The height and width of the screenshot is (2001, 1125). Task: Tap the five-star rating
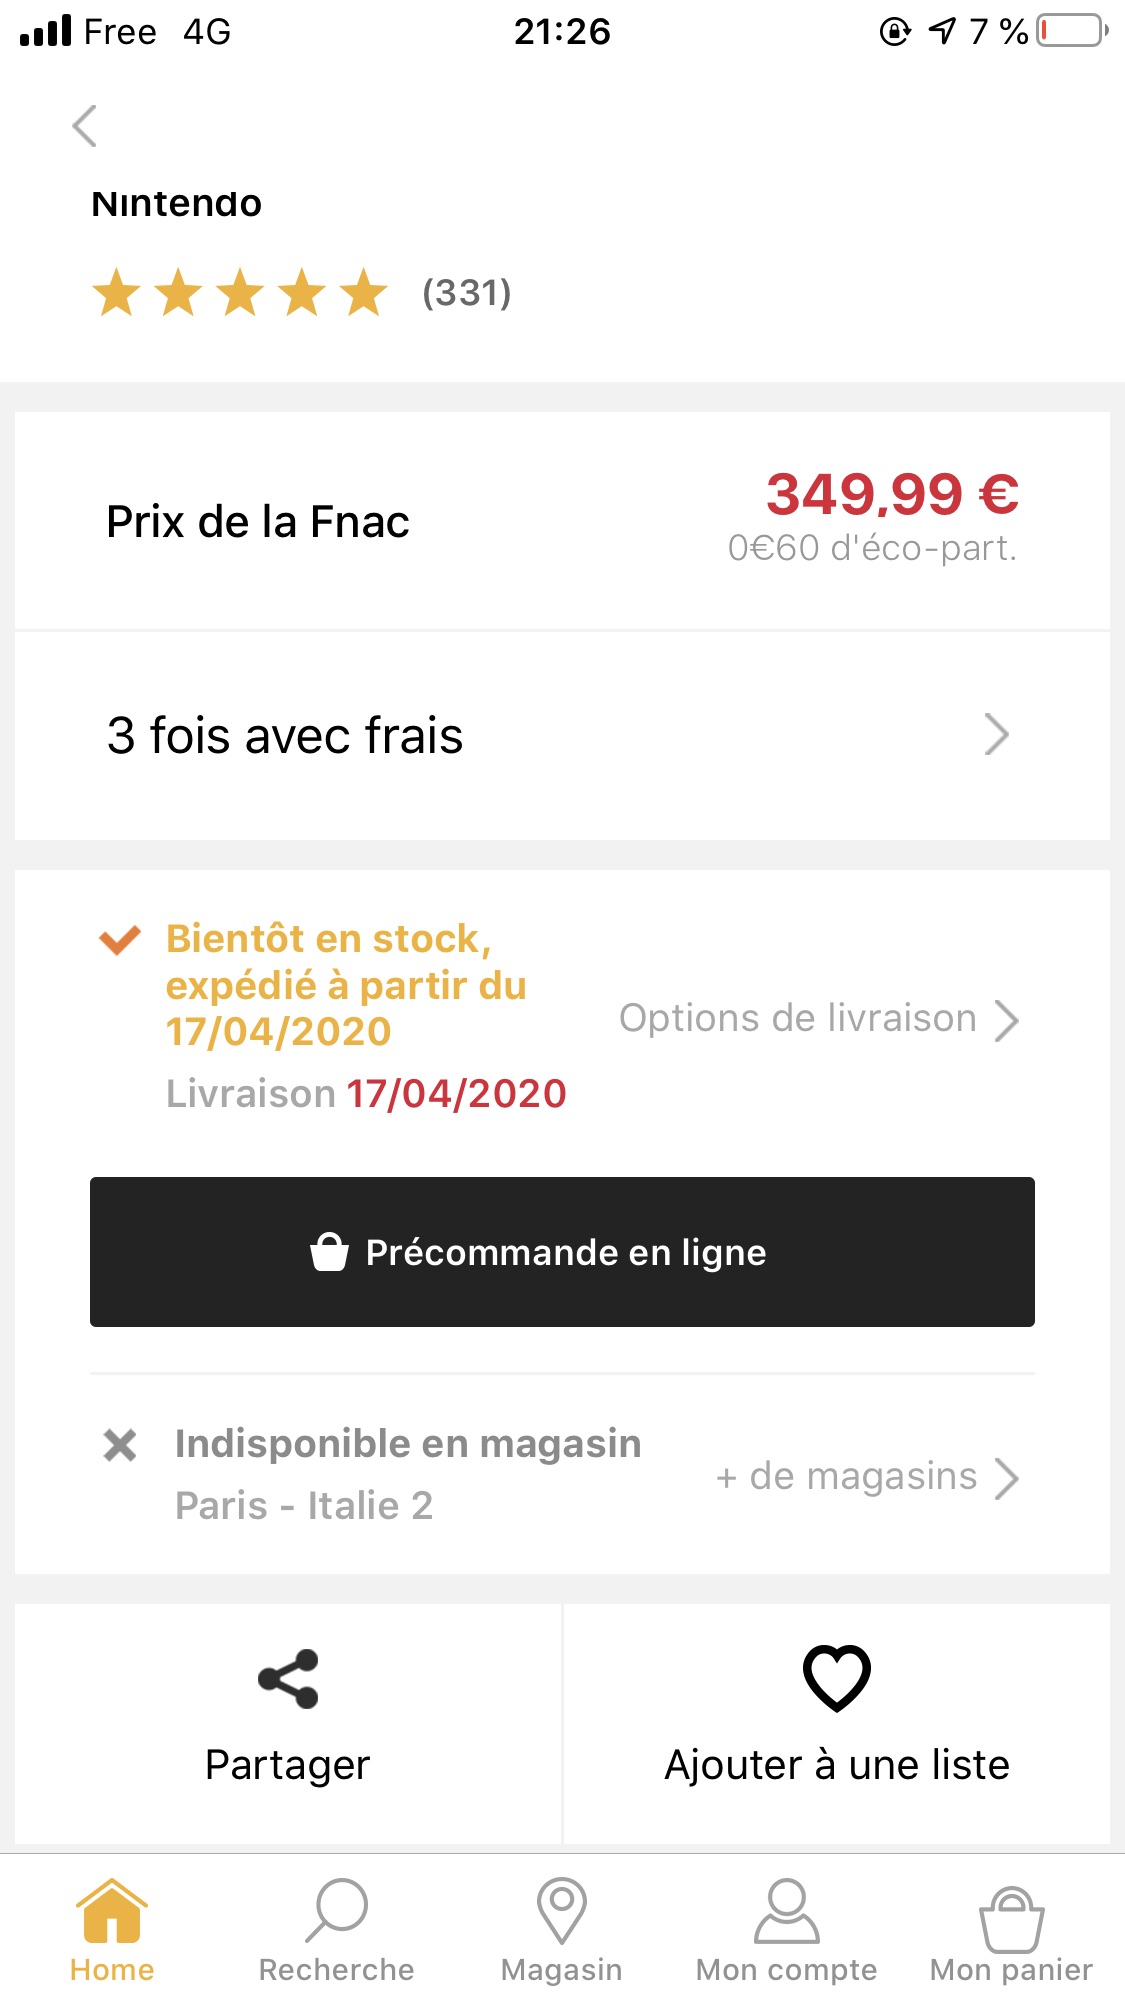[240, 293]
